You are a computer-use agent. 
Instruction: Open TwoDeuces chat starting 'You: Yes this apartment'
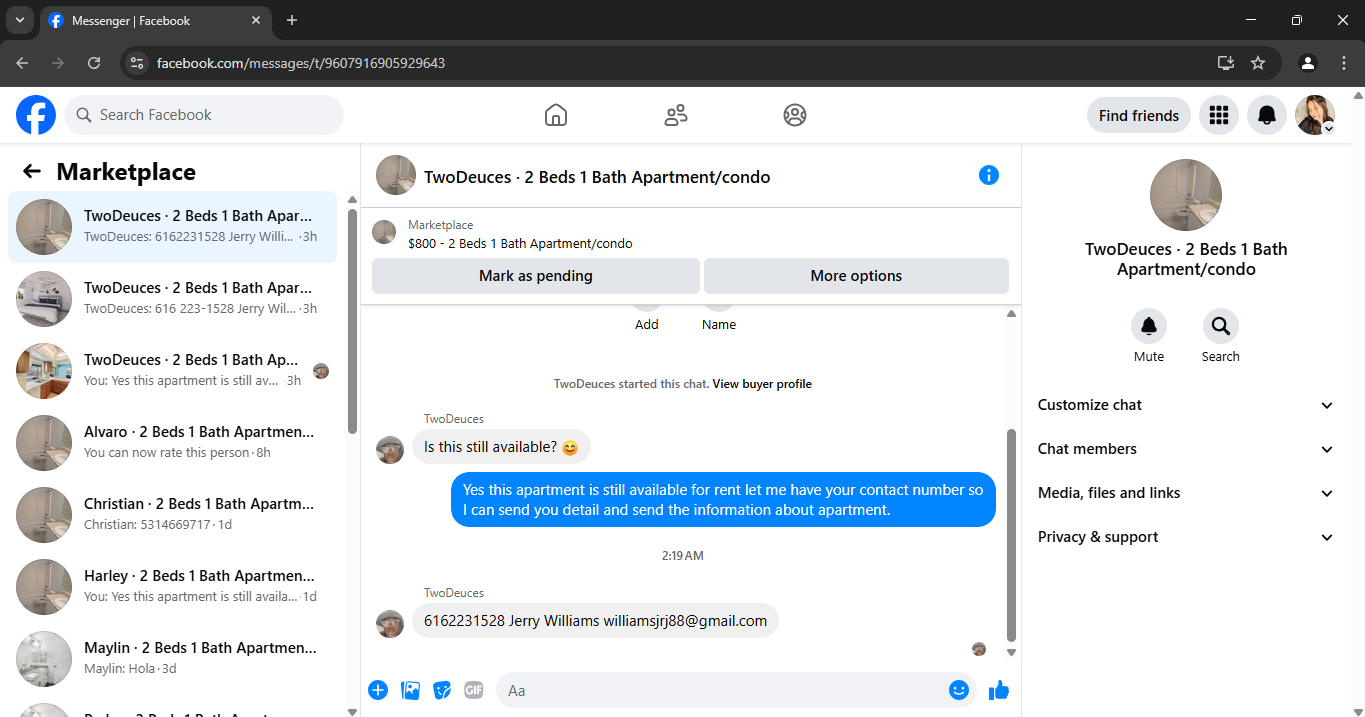172,371
